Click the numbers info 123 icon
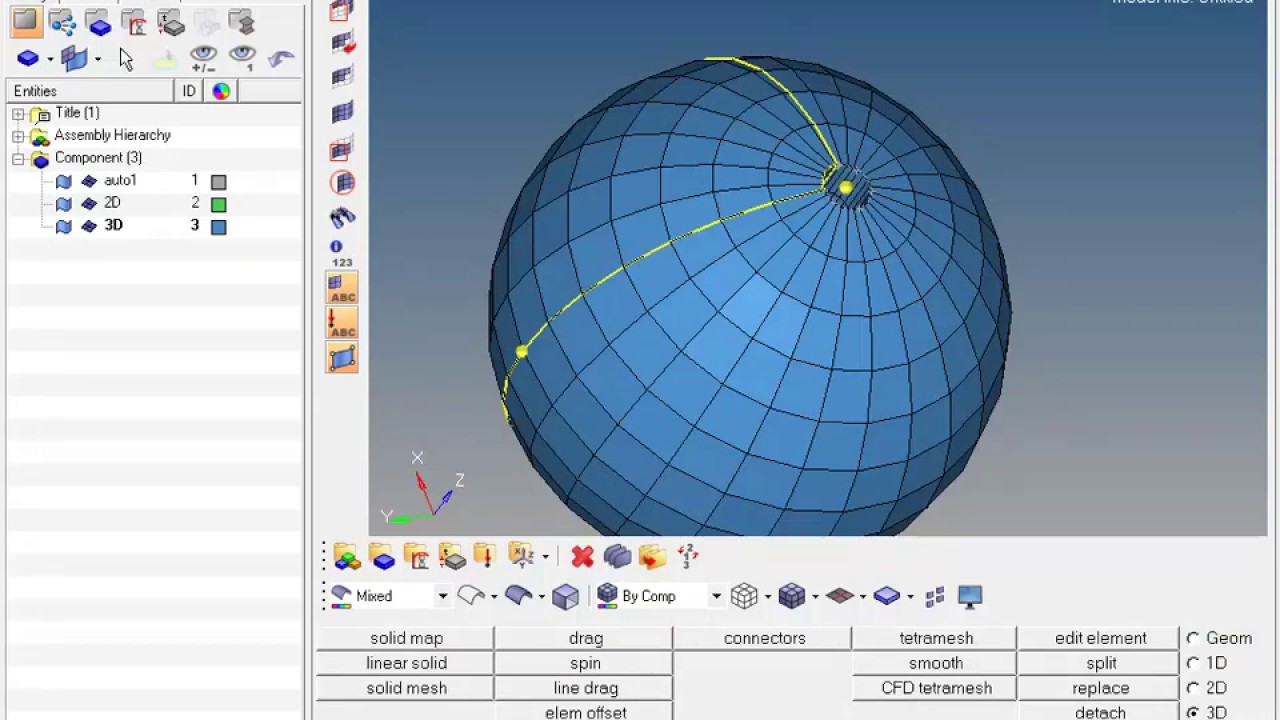Image resolution: width=1280 pixels, height=720 pixels. point(342,253)
